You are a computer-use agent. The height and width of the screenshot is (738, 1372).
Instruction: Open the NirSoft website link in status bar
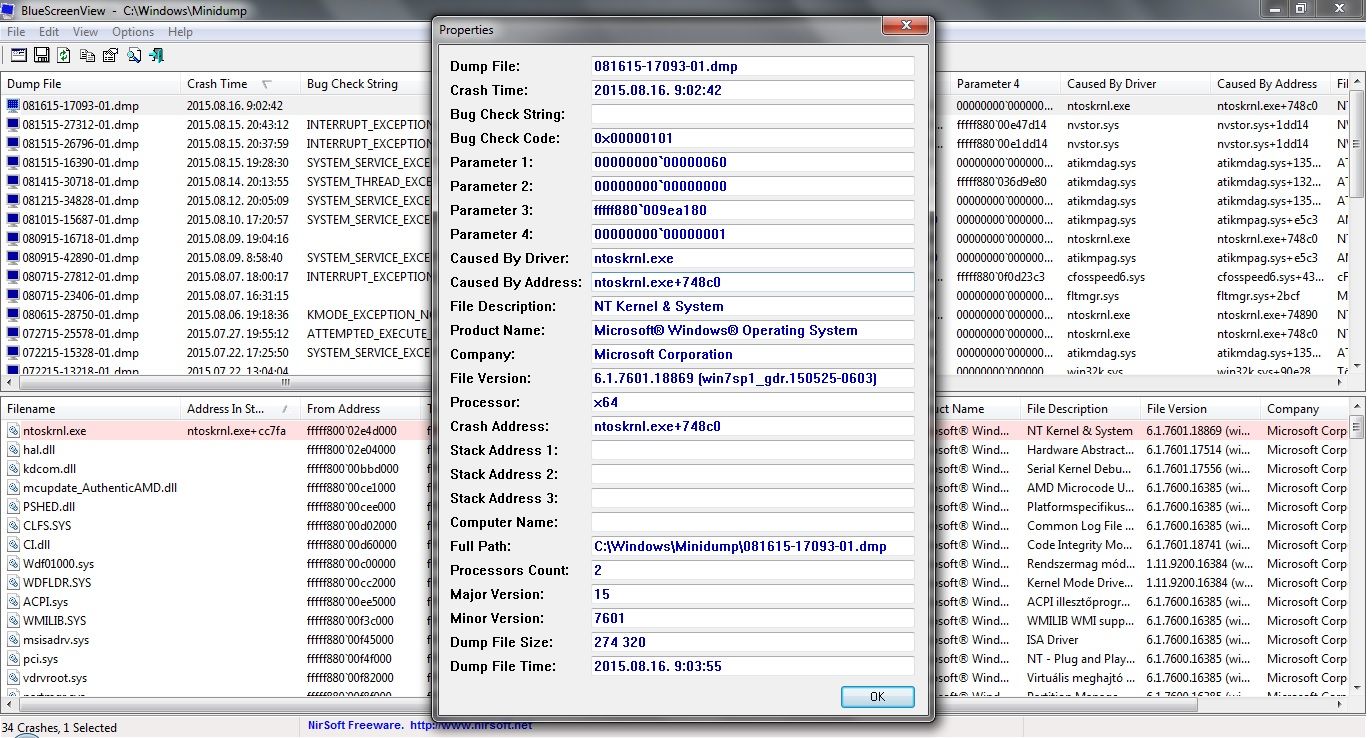[470, 725]
